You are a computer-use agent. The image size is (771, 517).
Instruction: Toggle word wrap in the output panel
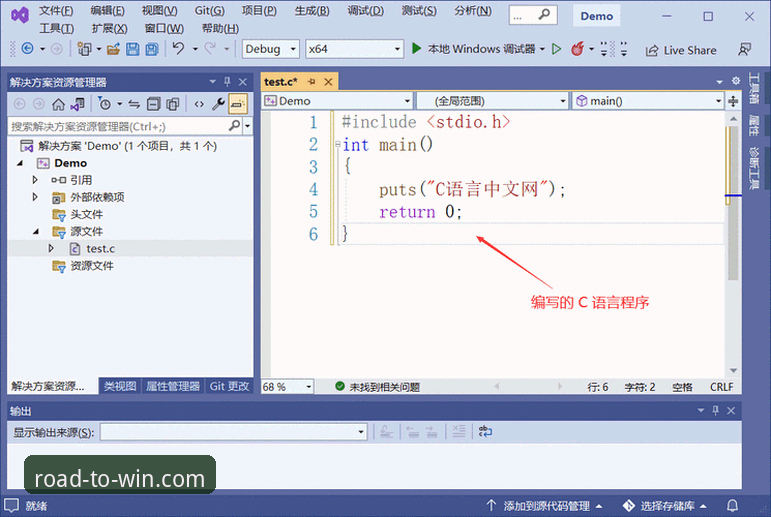[x=485, y=431]
